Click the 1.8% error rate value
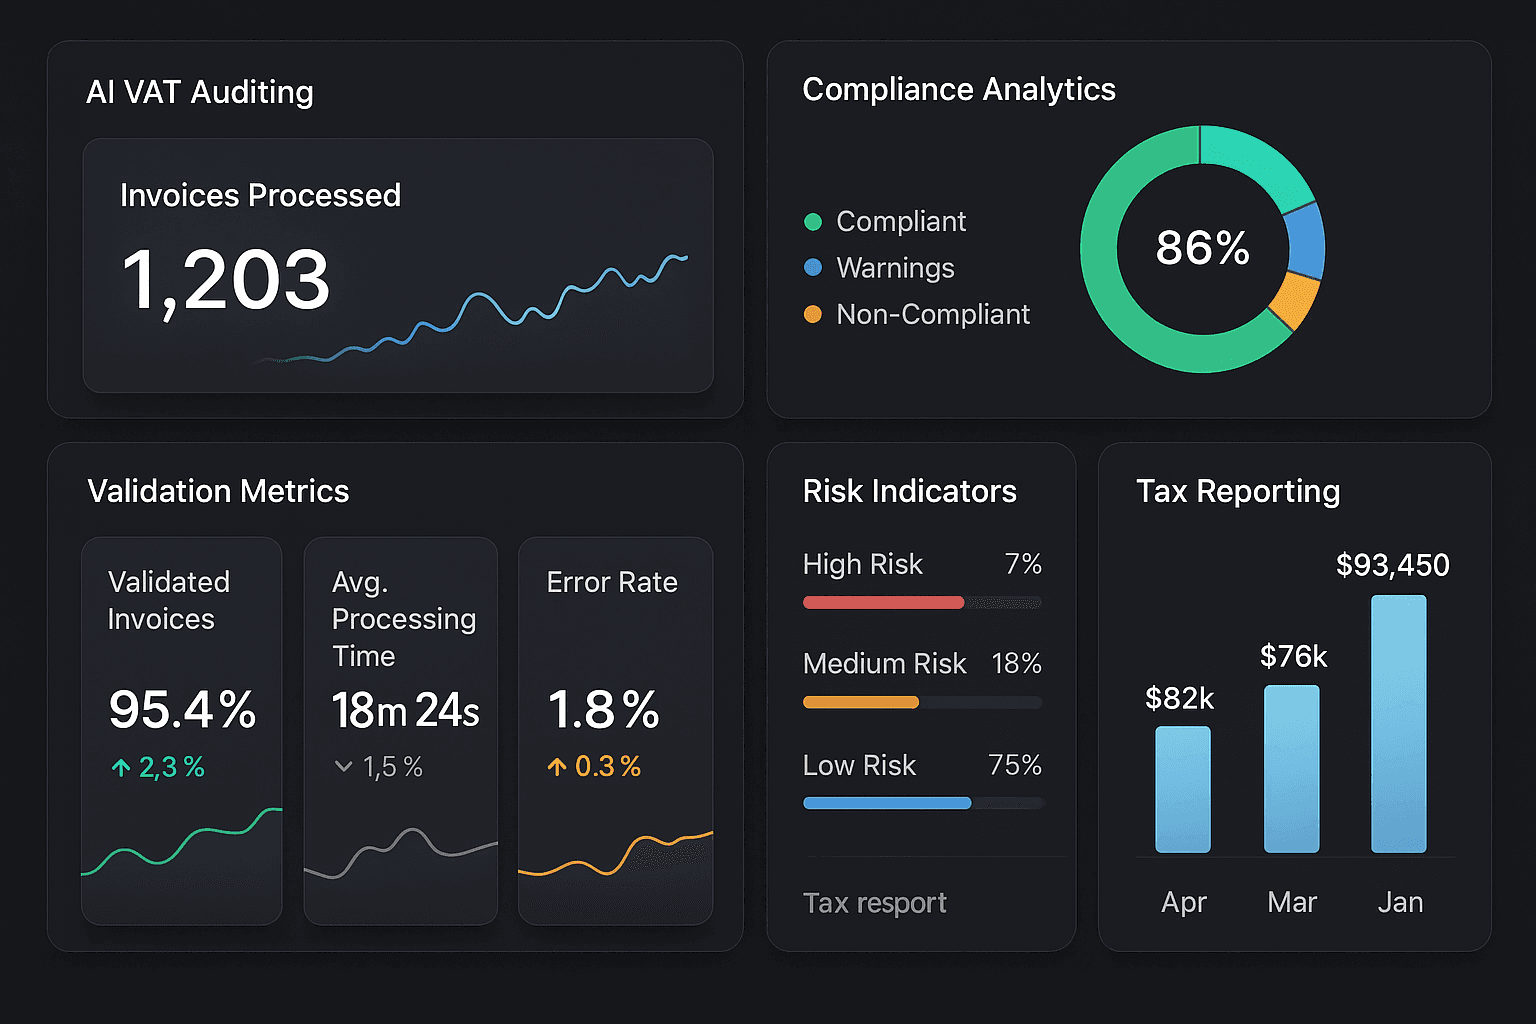Screen dimensions: 1536x1024 coord(603,710)
